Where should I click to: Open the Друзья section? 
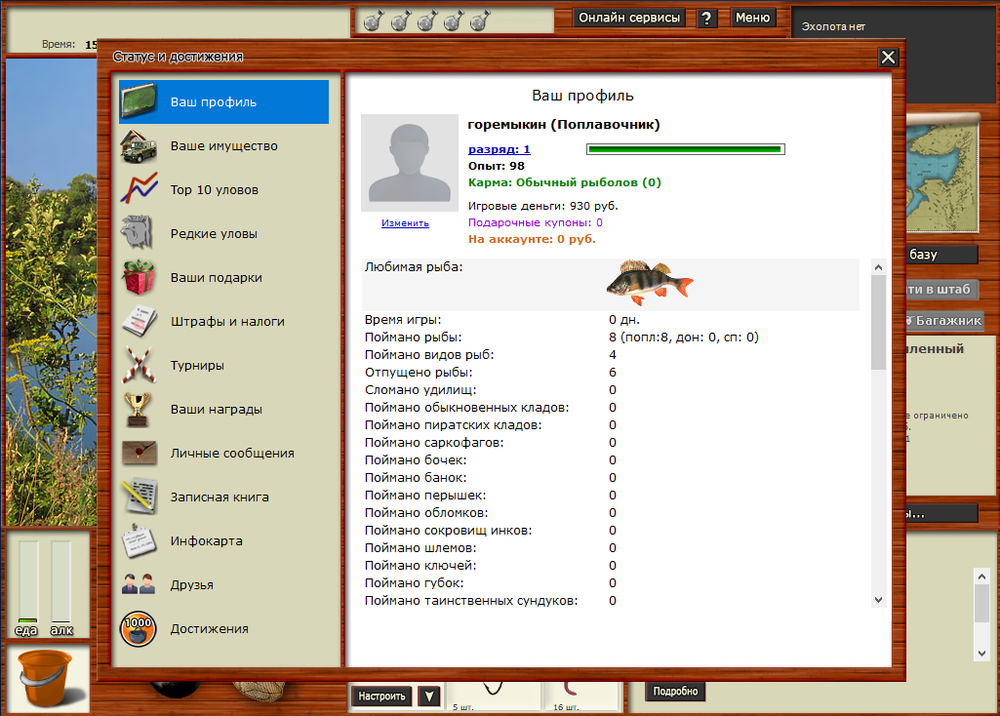click(x=191, y=585)
